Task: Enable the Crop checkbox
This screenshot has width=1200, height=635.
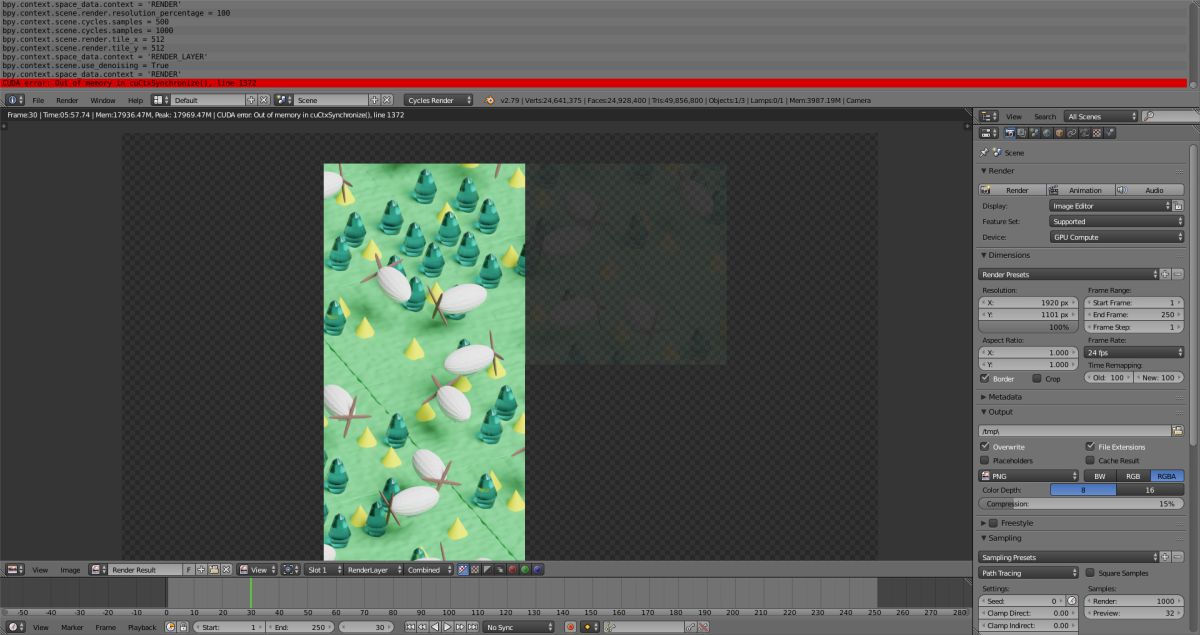Action: click(x=1037, y=379)
